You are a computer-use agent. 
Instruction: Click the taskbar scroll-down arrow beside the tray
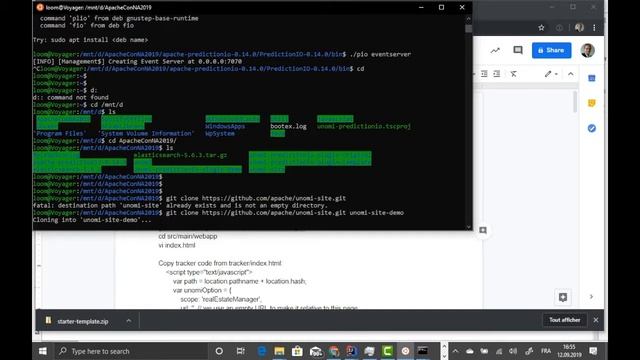pyautogui.click(x=444, y=356)
